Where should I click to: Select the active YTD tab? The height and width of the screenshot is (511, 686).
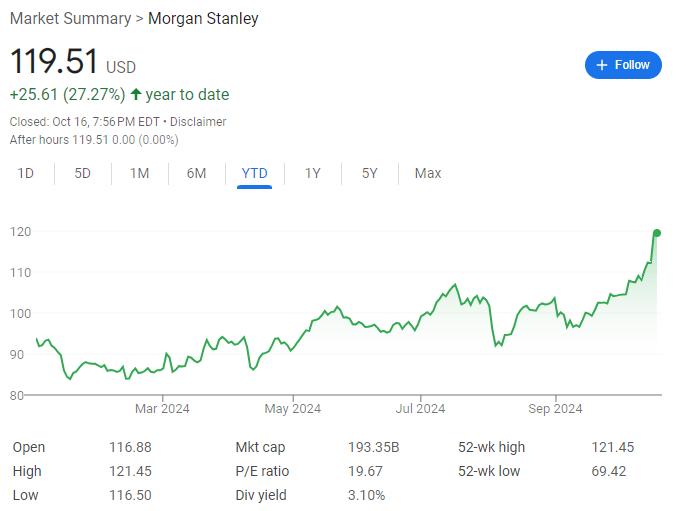(255, 174)
